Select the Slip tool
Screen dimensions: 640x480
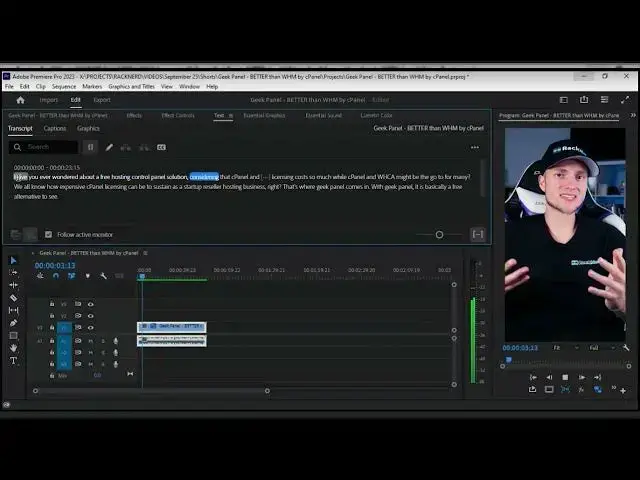pyautogui.click(x=13, y=310)
